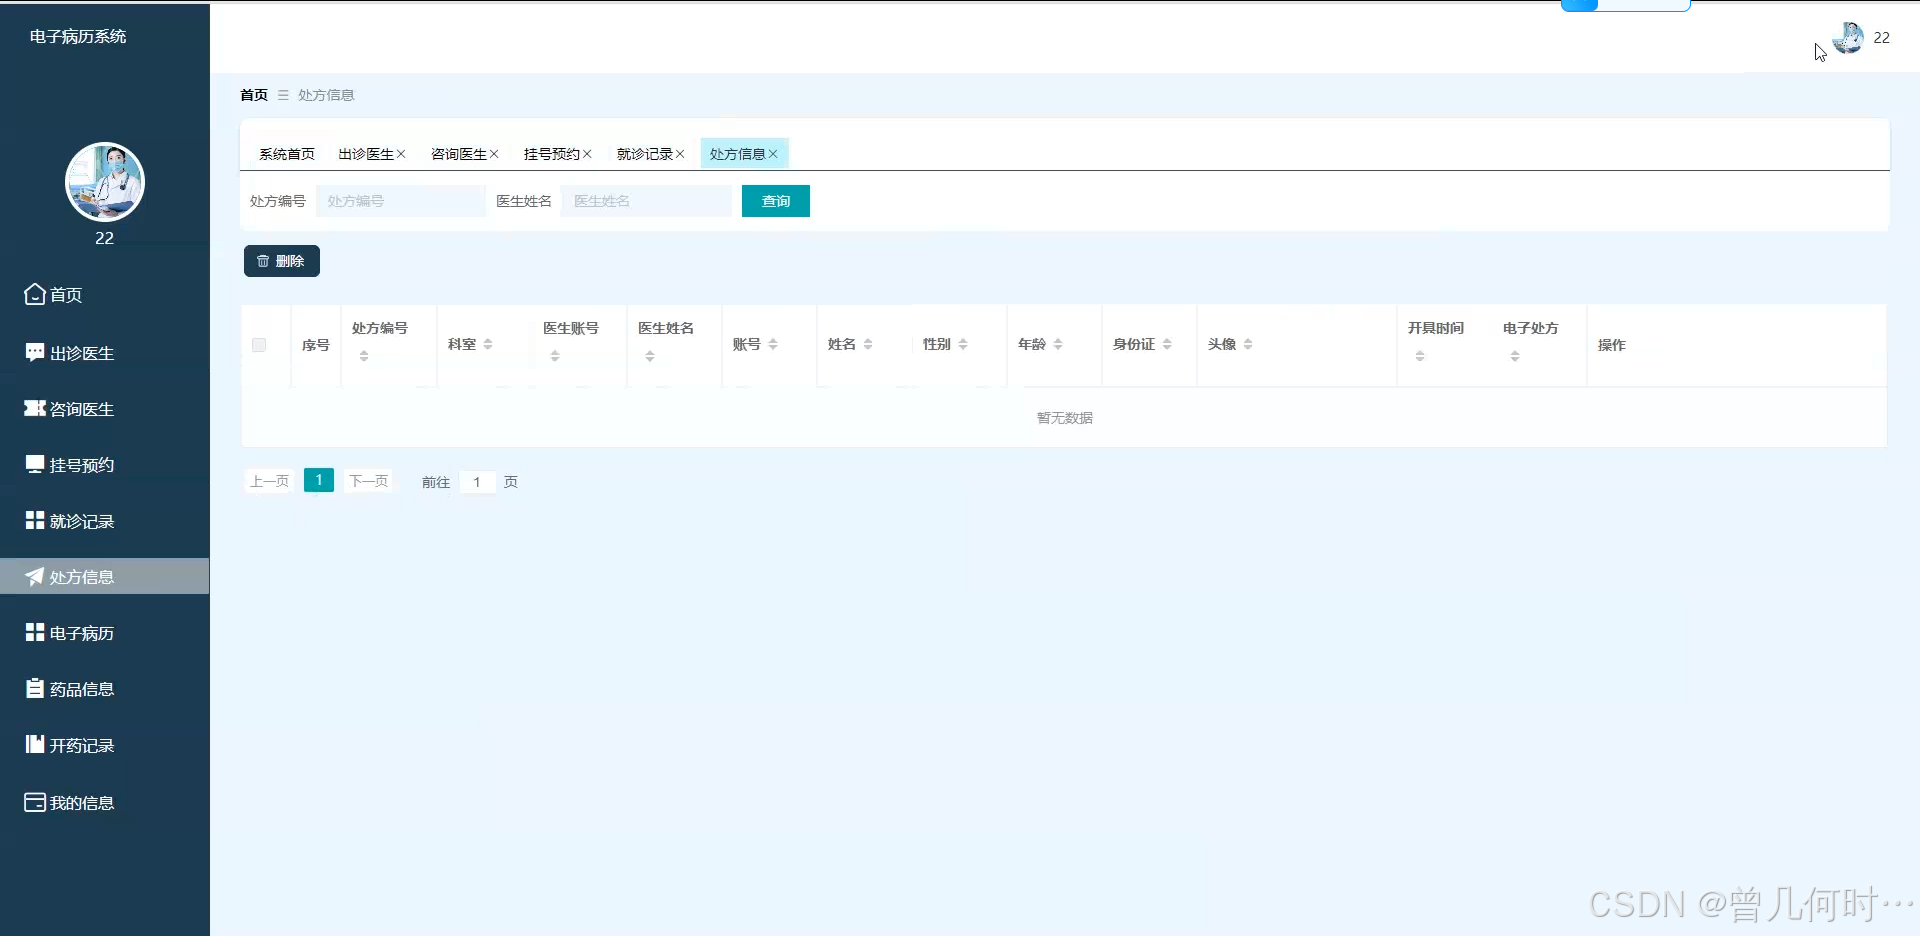Close the 就诊记录 tab with its X
Viewport: 1920px width, 936px height.
(681, 153)
